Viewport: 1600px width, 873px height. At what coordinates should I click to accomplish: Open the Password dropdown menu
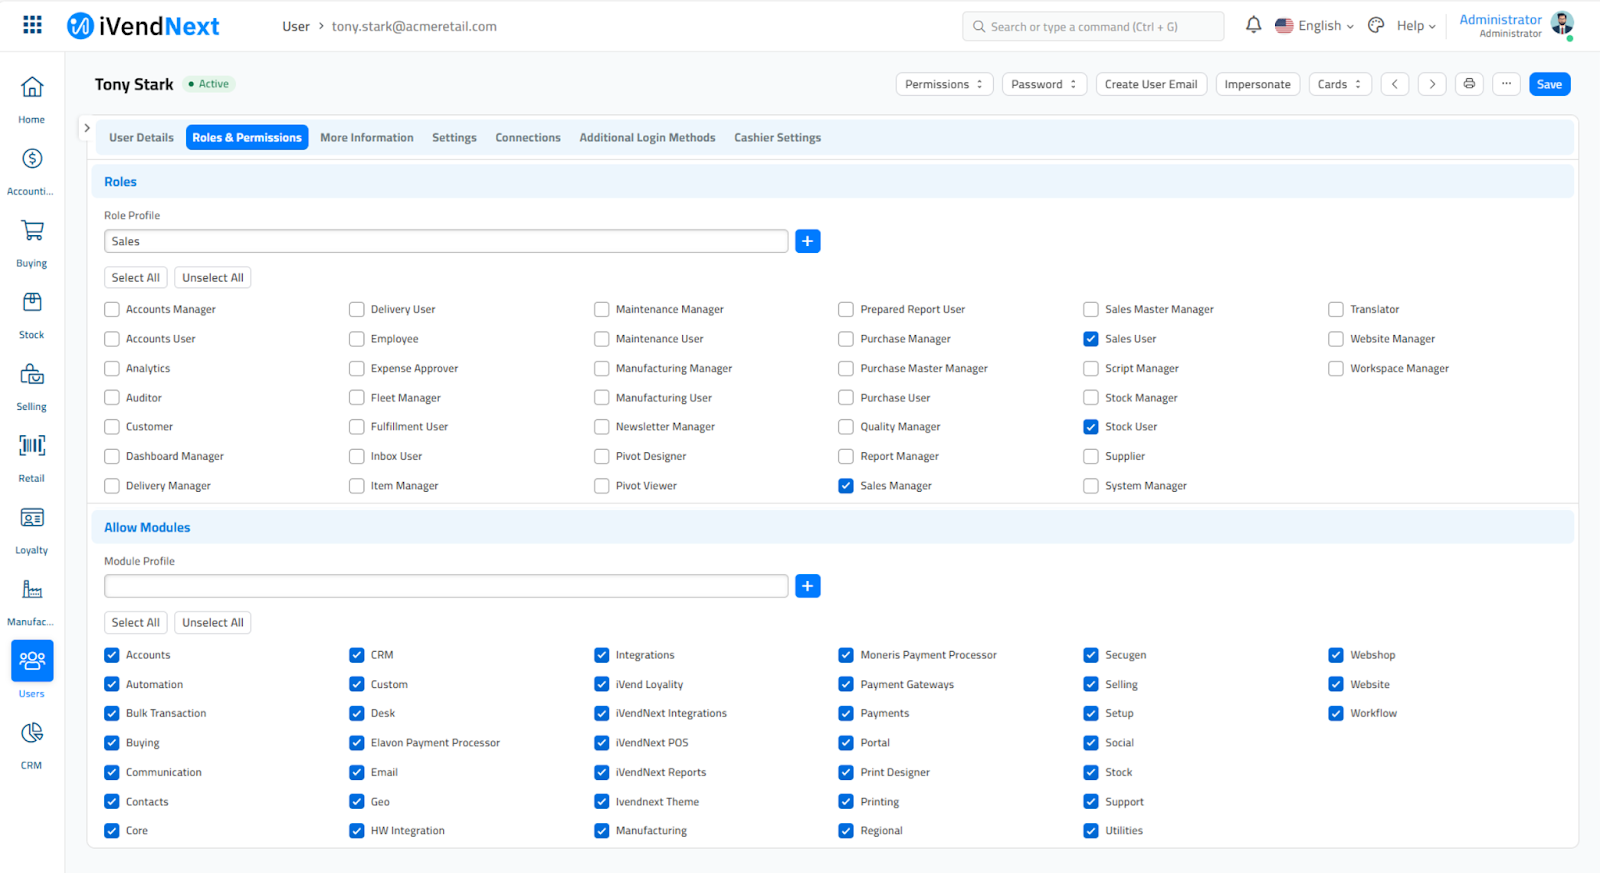[1043, 84]
